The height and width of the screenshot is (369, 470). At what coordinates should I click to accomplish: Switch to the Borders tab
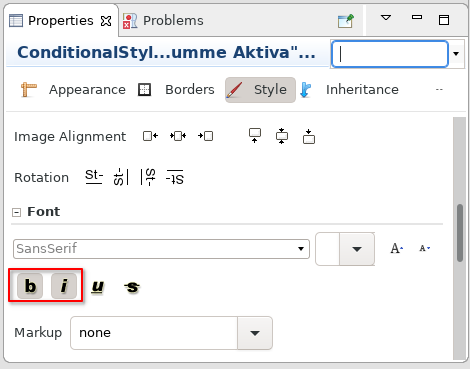(x=177, y=90)
